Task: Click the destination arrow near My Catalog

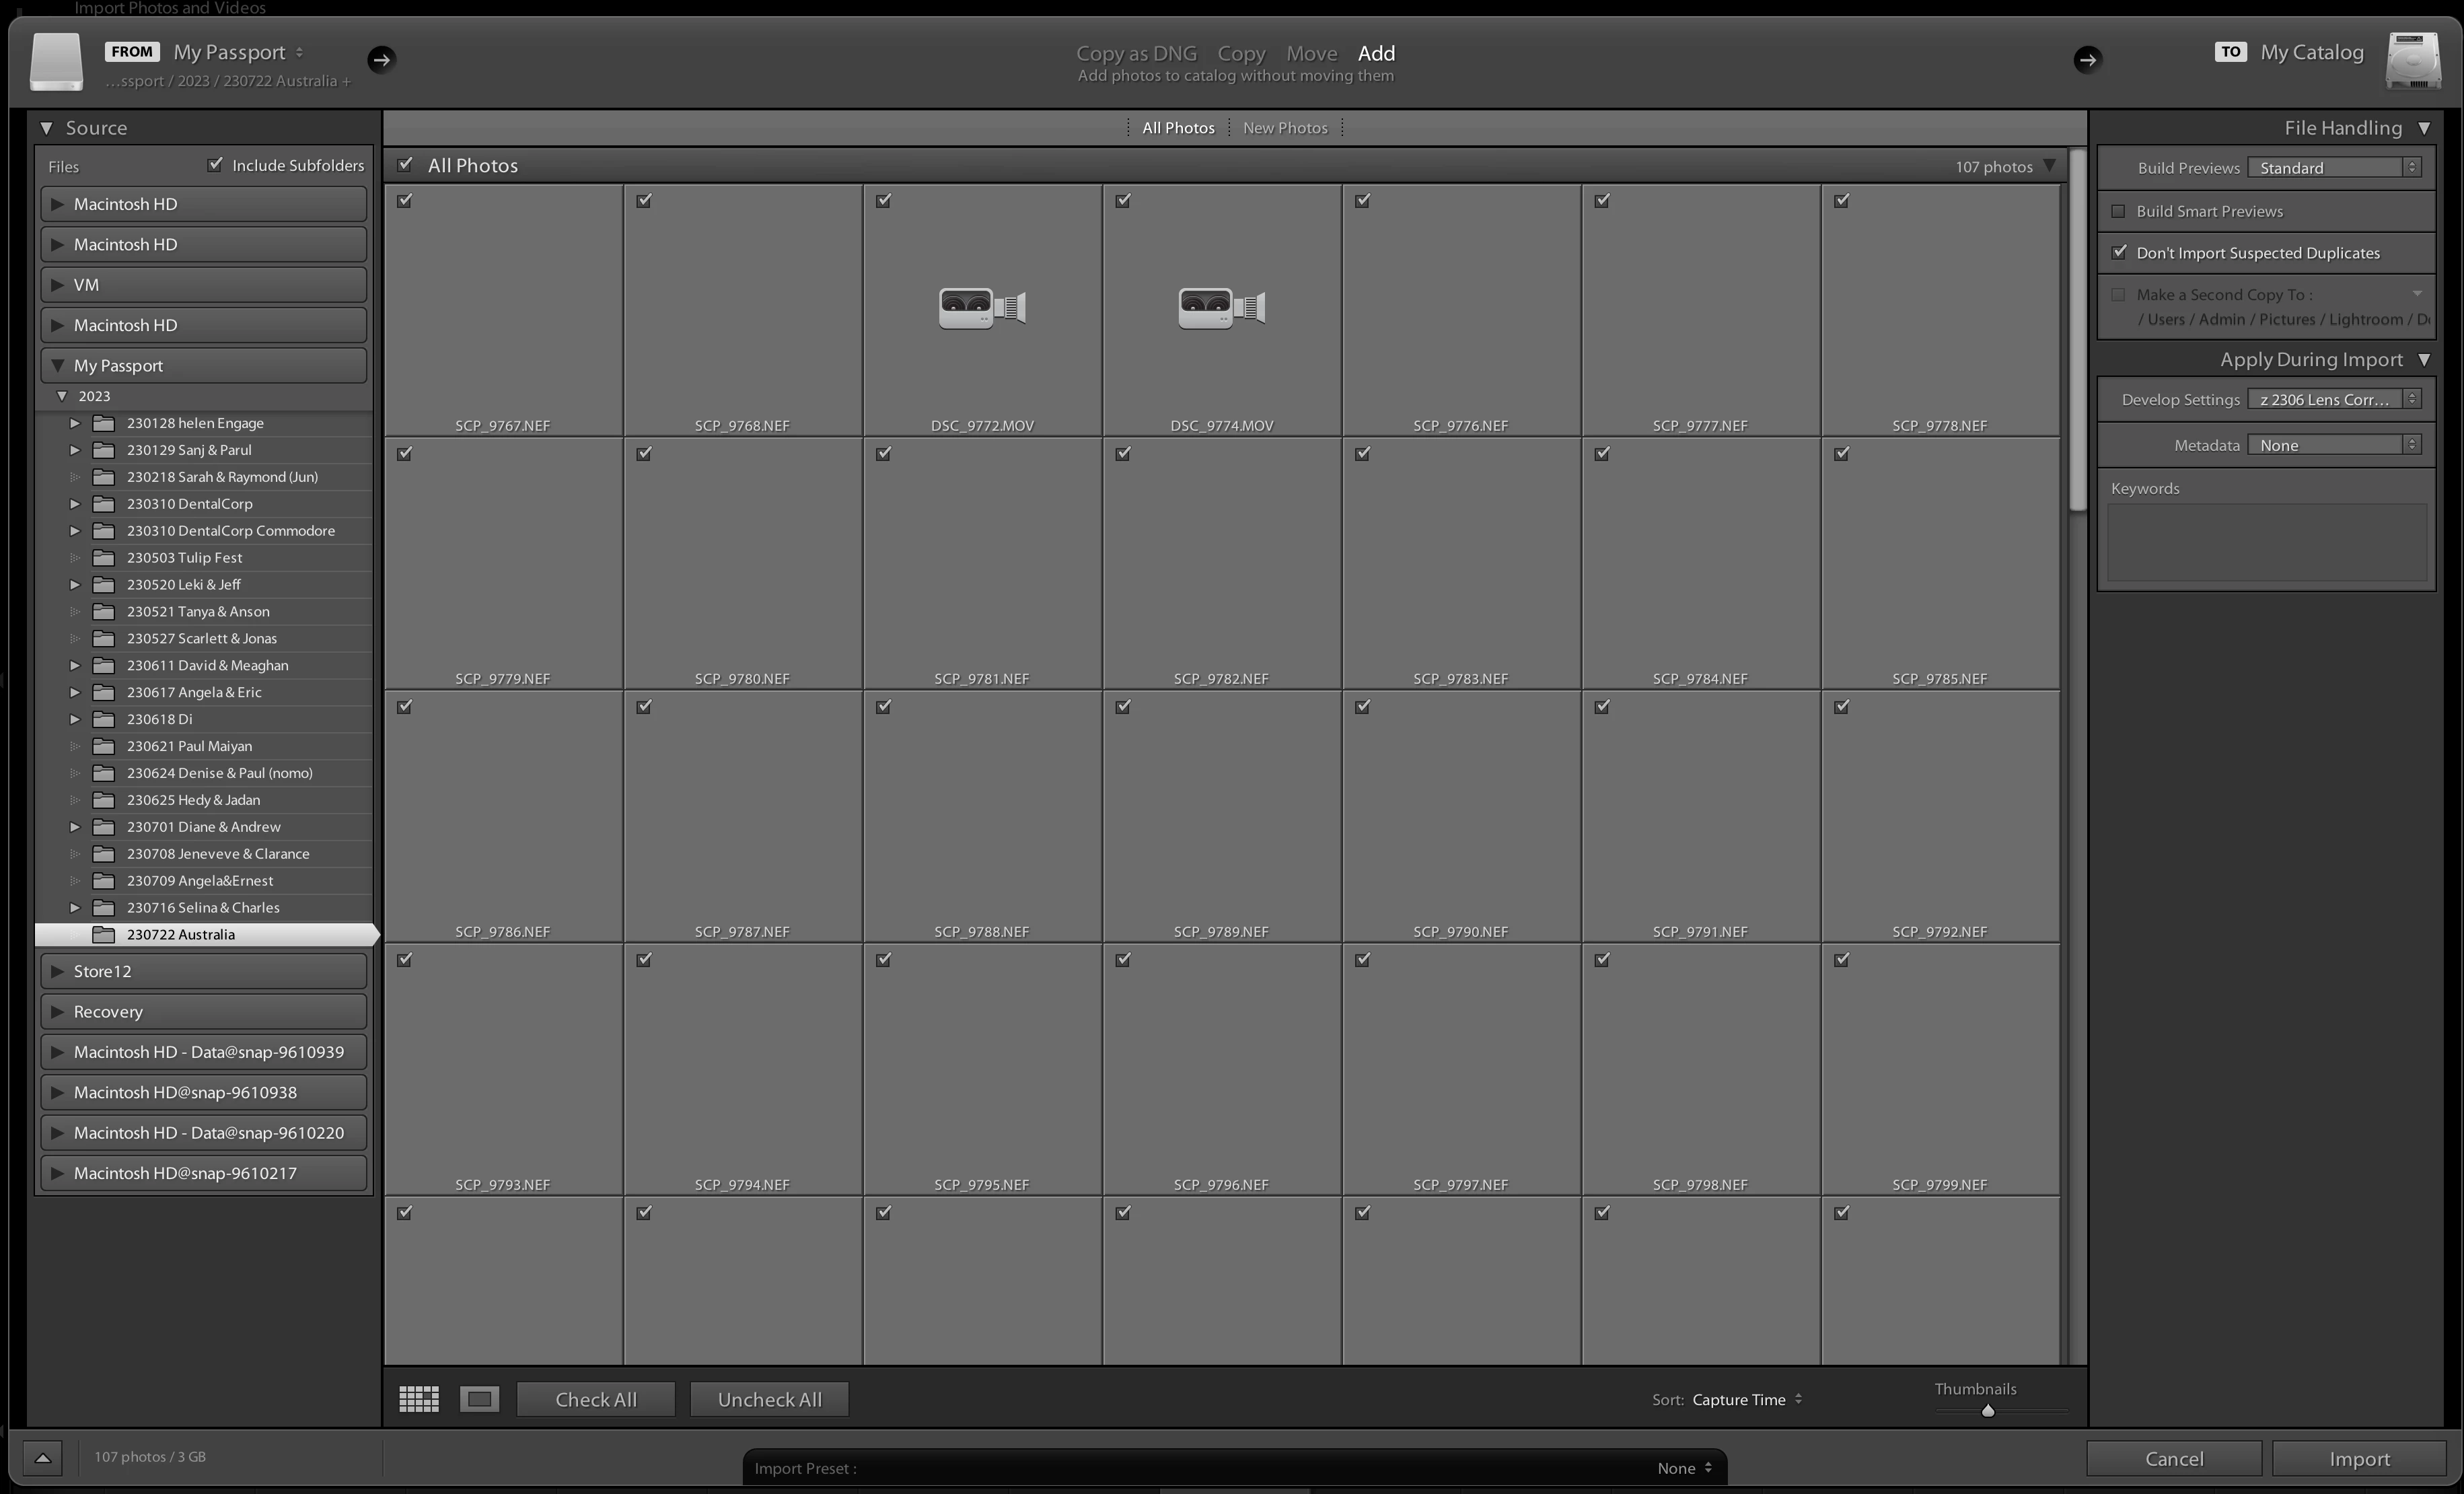Action: (2086, 59)
